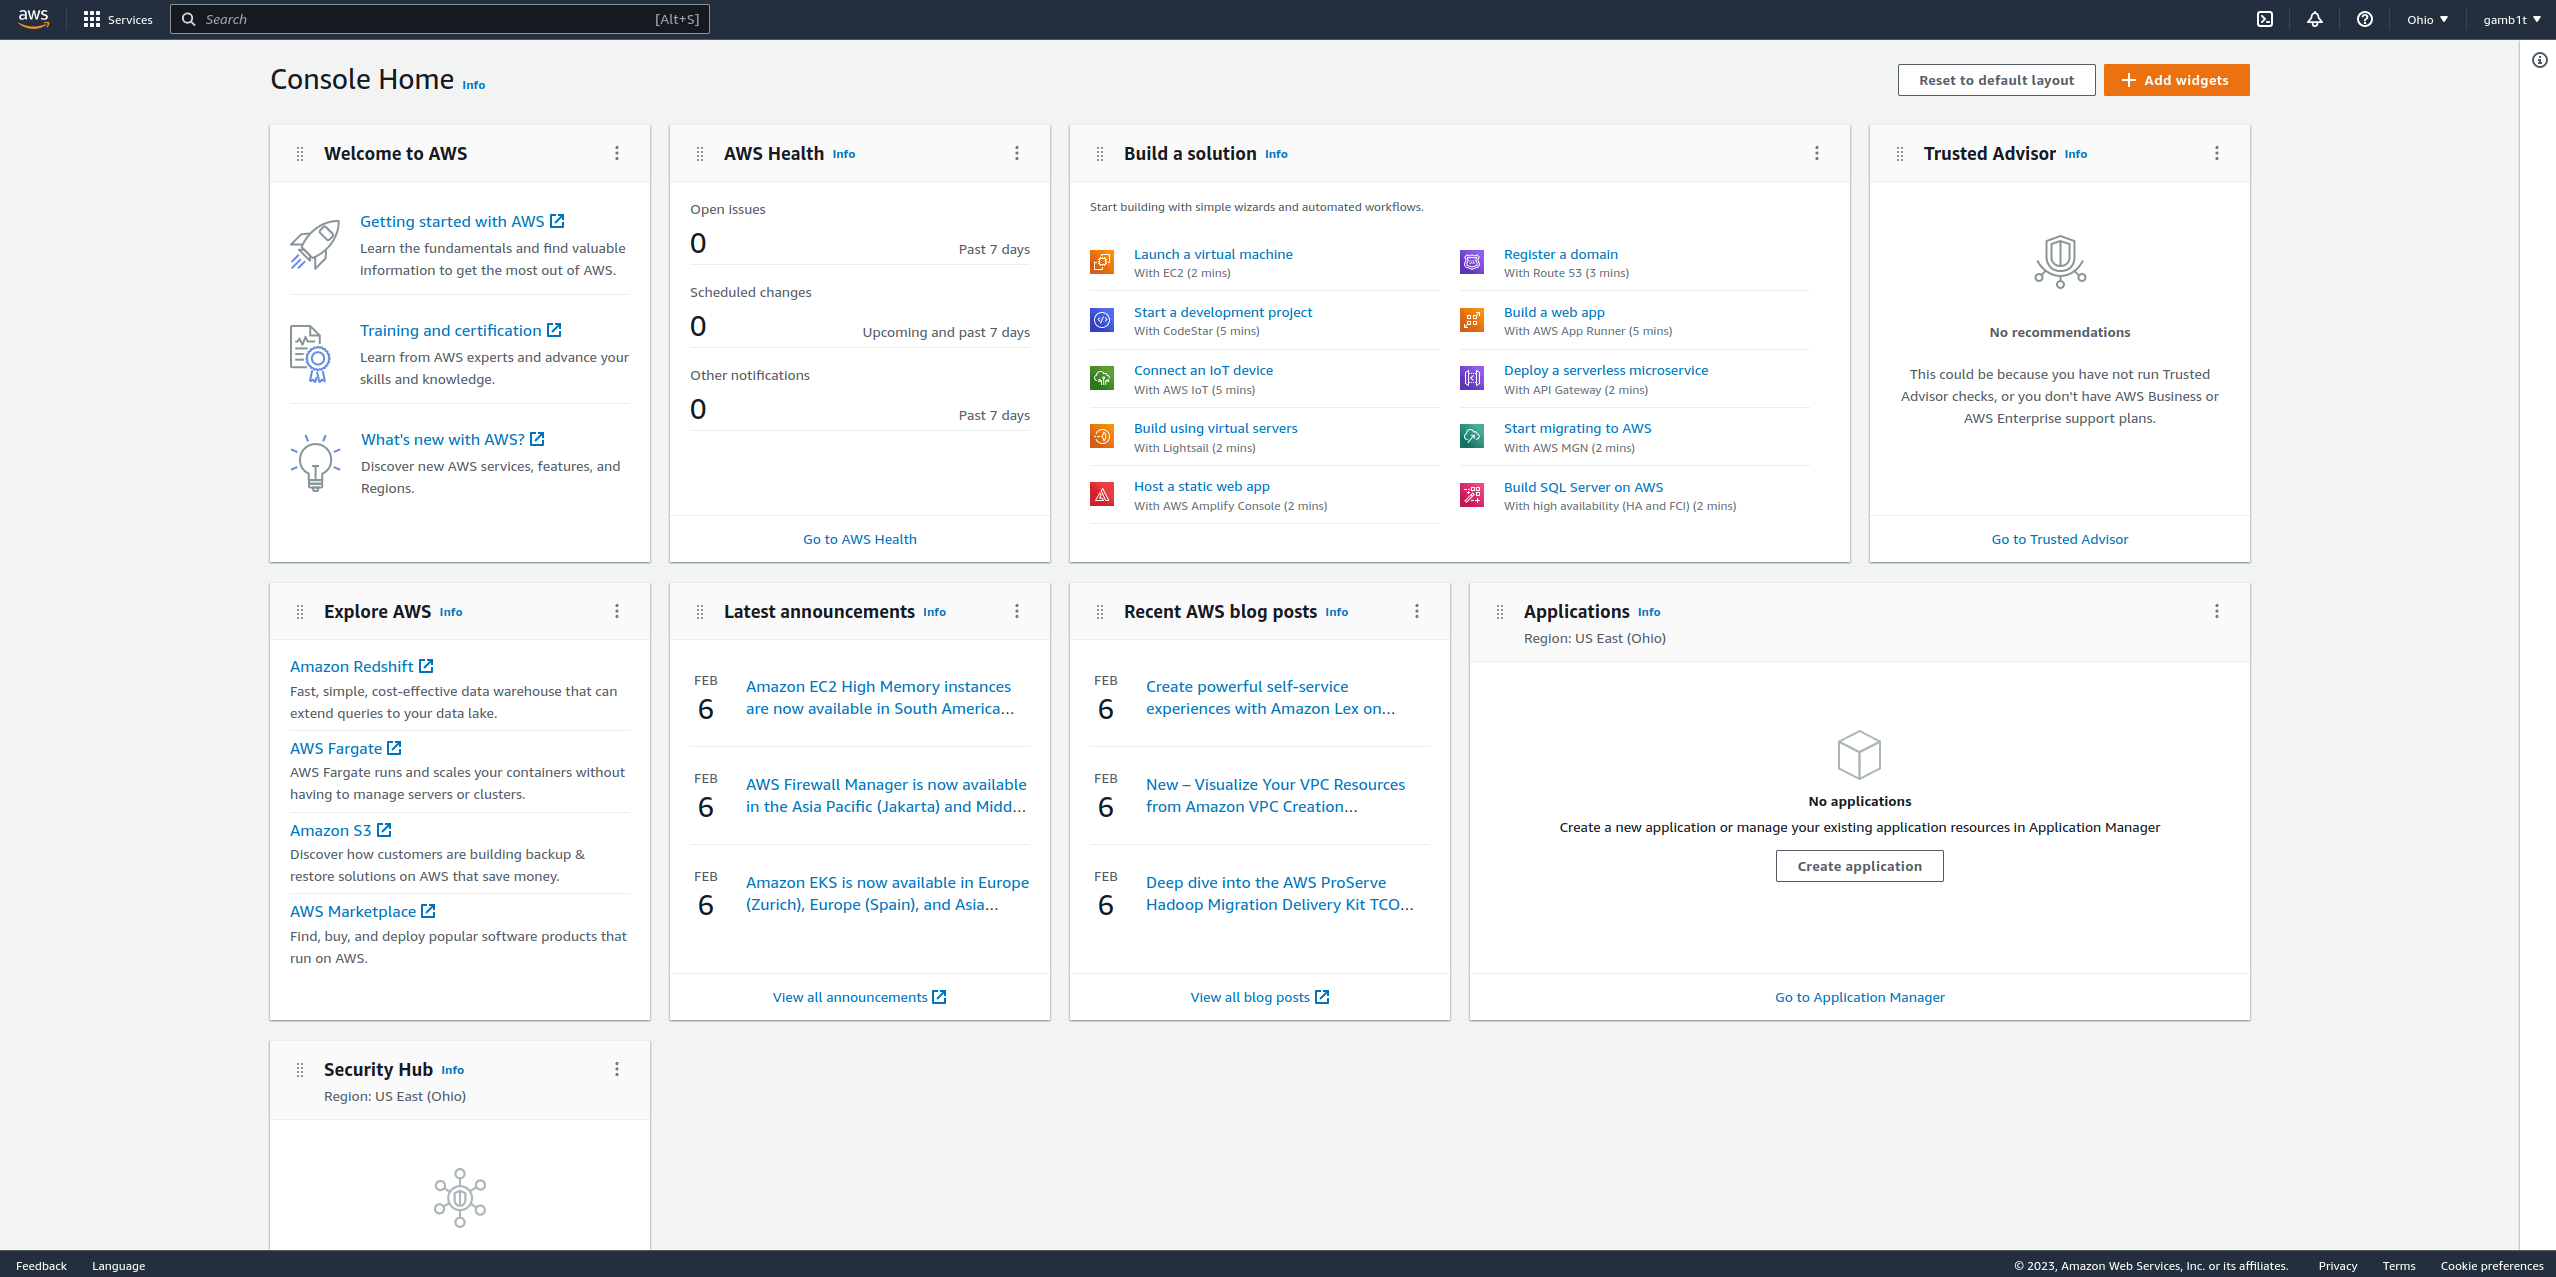
Task: Click the EC2 virtual machine icon
Action: [1102, 262]
